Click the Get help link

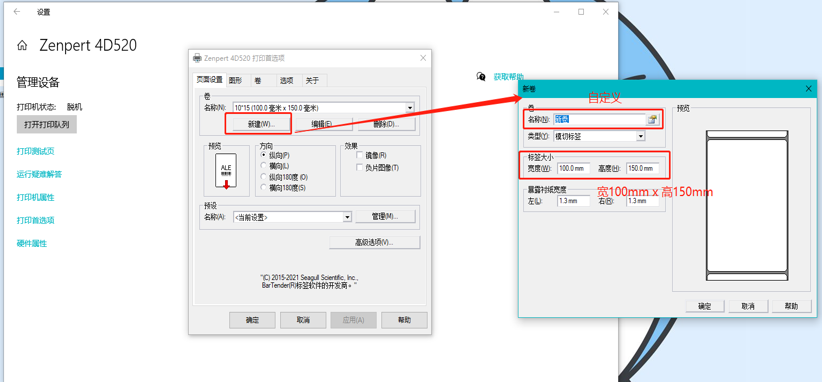pos(509,77)
